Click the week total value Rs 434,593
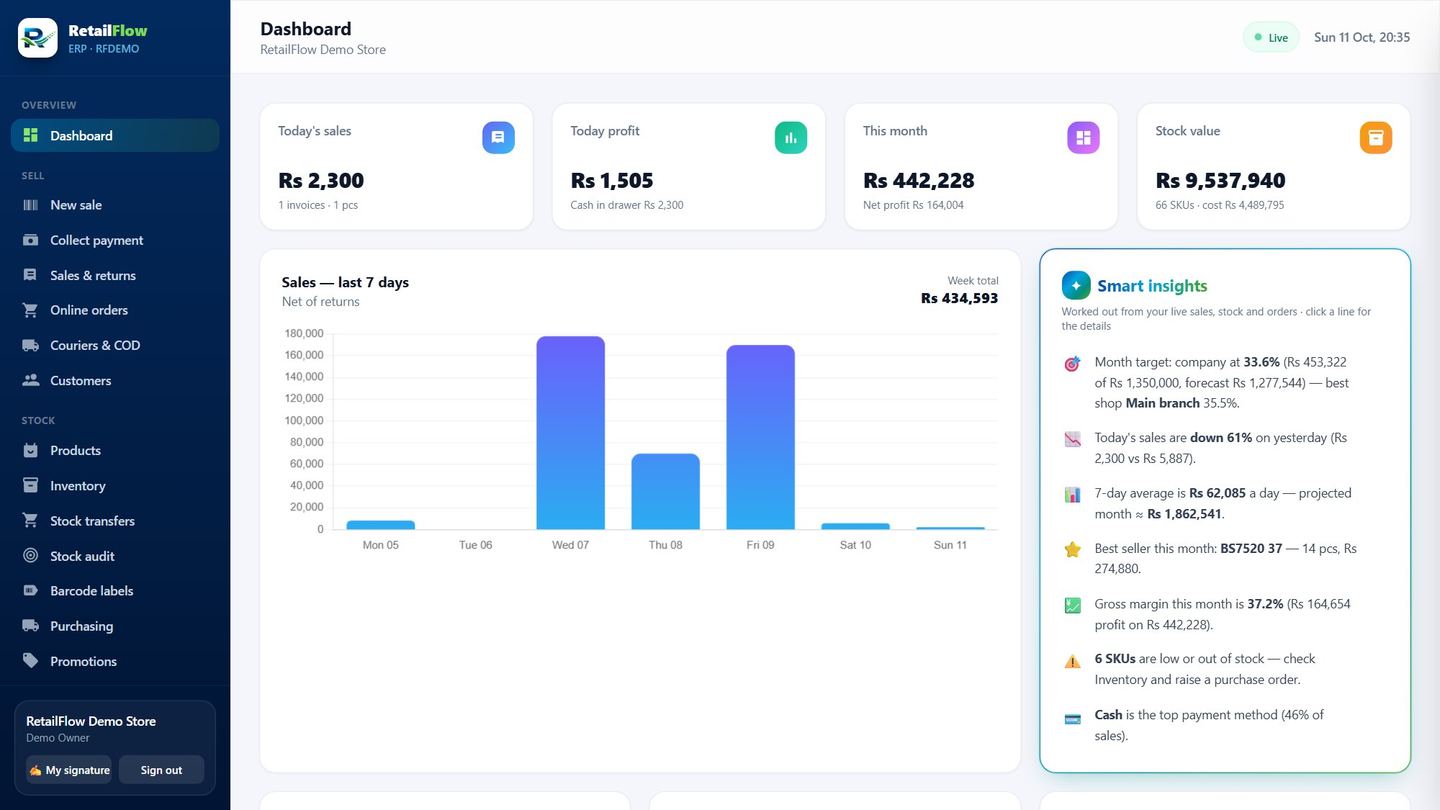Viewport: 1440px width, 810px height. point(960,298)
